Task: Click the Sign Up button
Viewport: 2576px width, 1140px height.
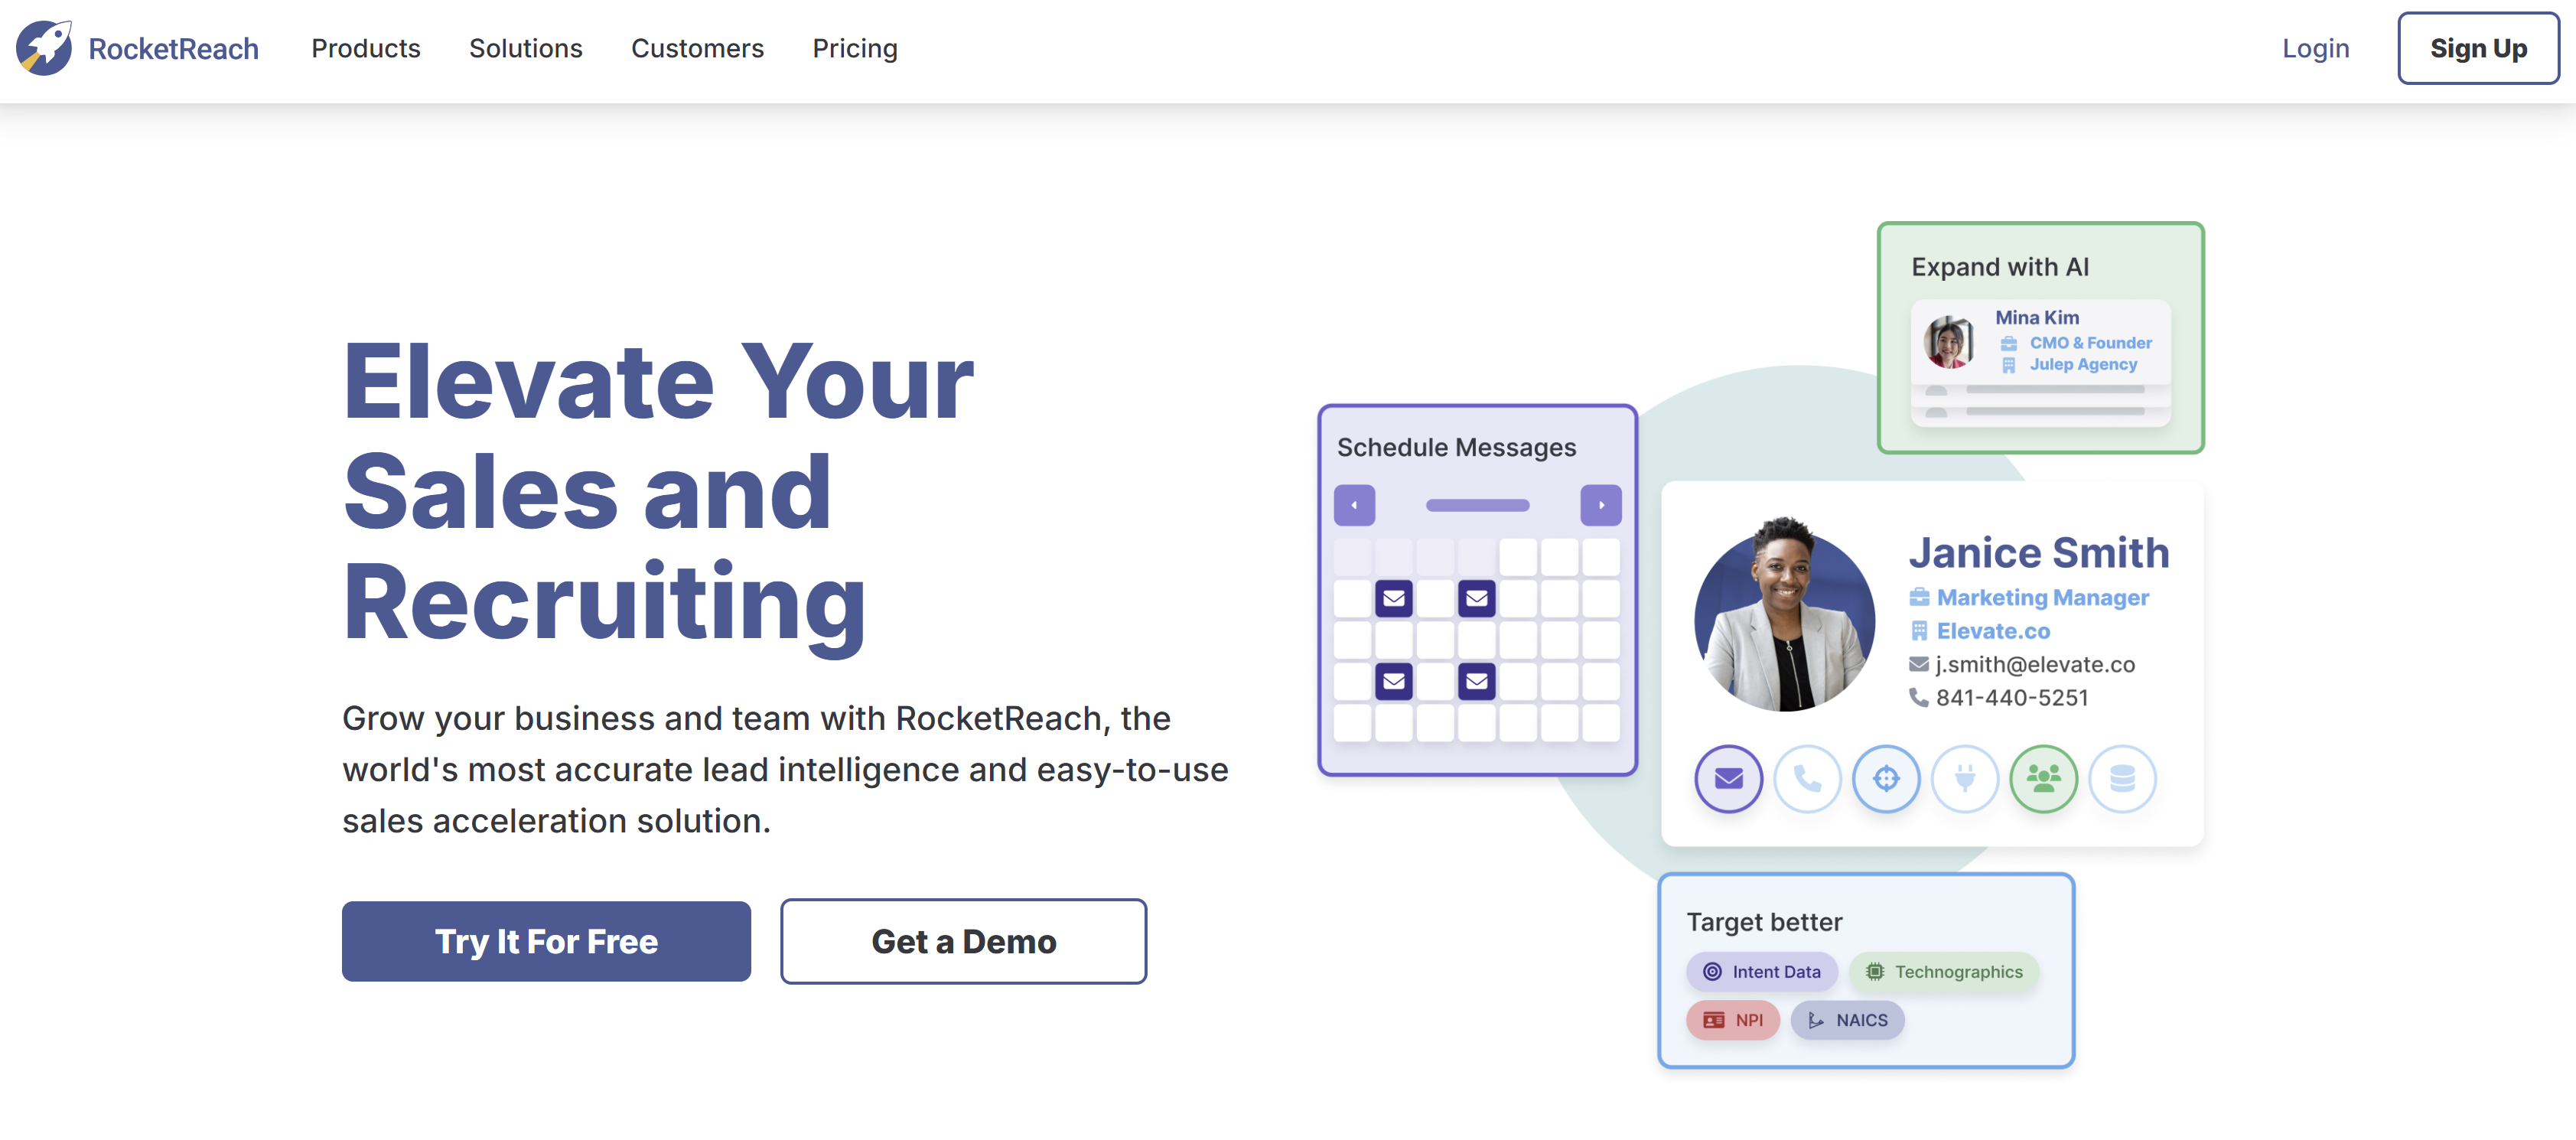Action: click(x=2477, y=48)
